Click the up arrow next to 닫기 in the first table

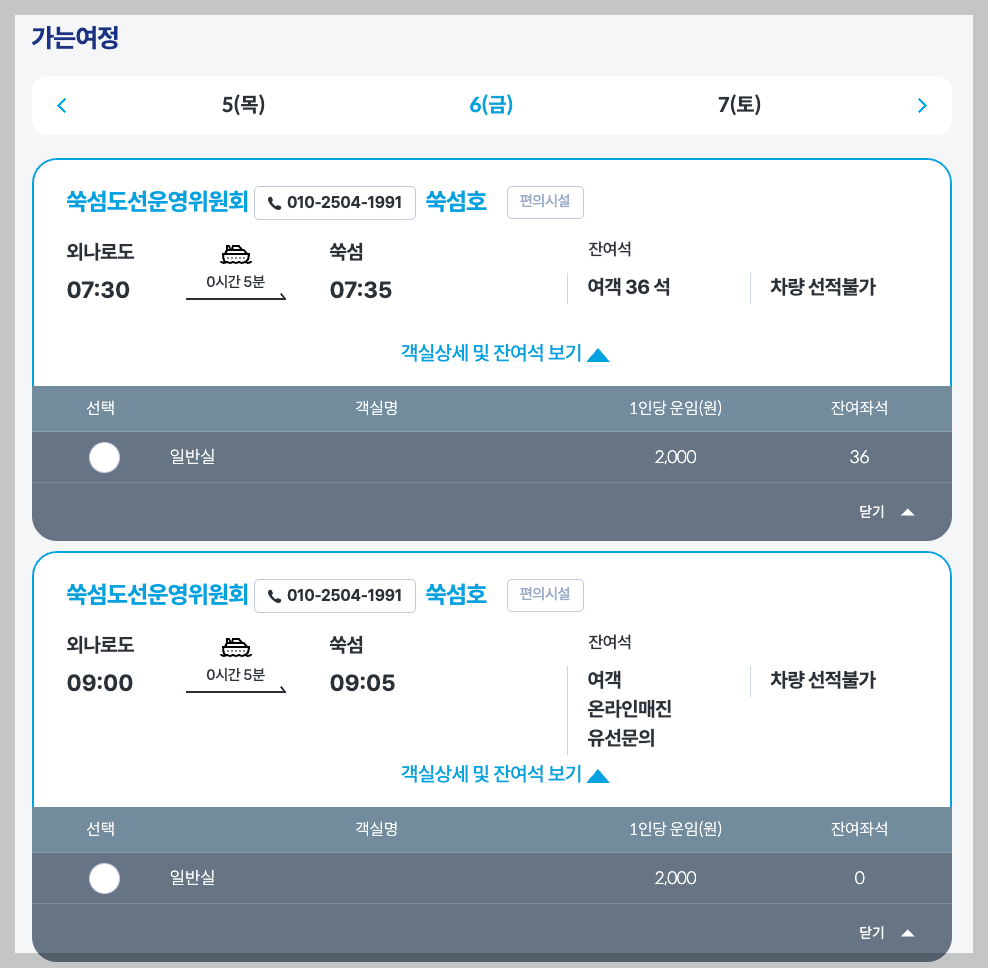[x=908, y=511]
